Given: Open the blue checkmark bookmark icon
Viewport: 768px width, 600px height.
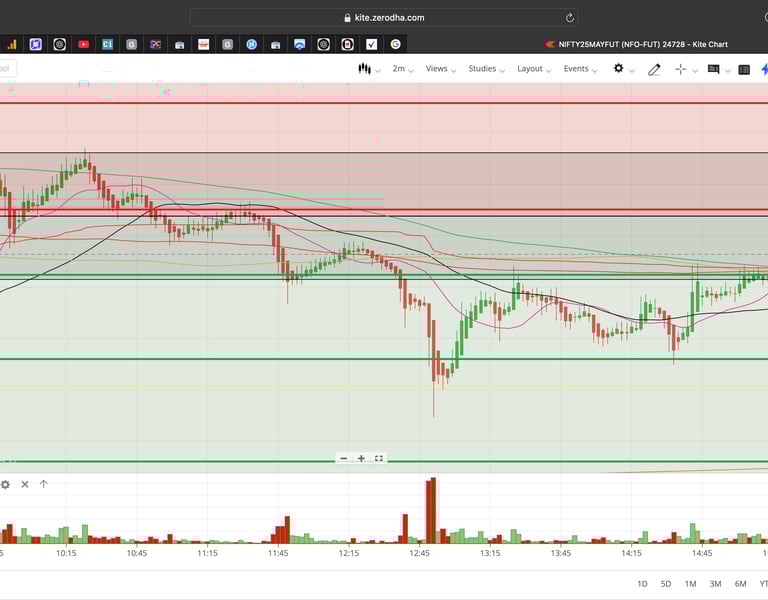Looking at the screenshot, I should tap(371, 45).
